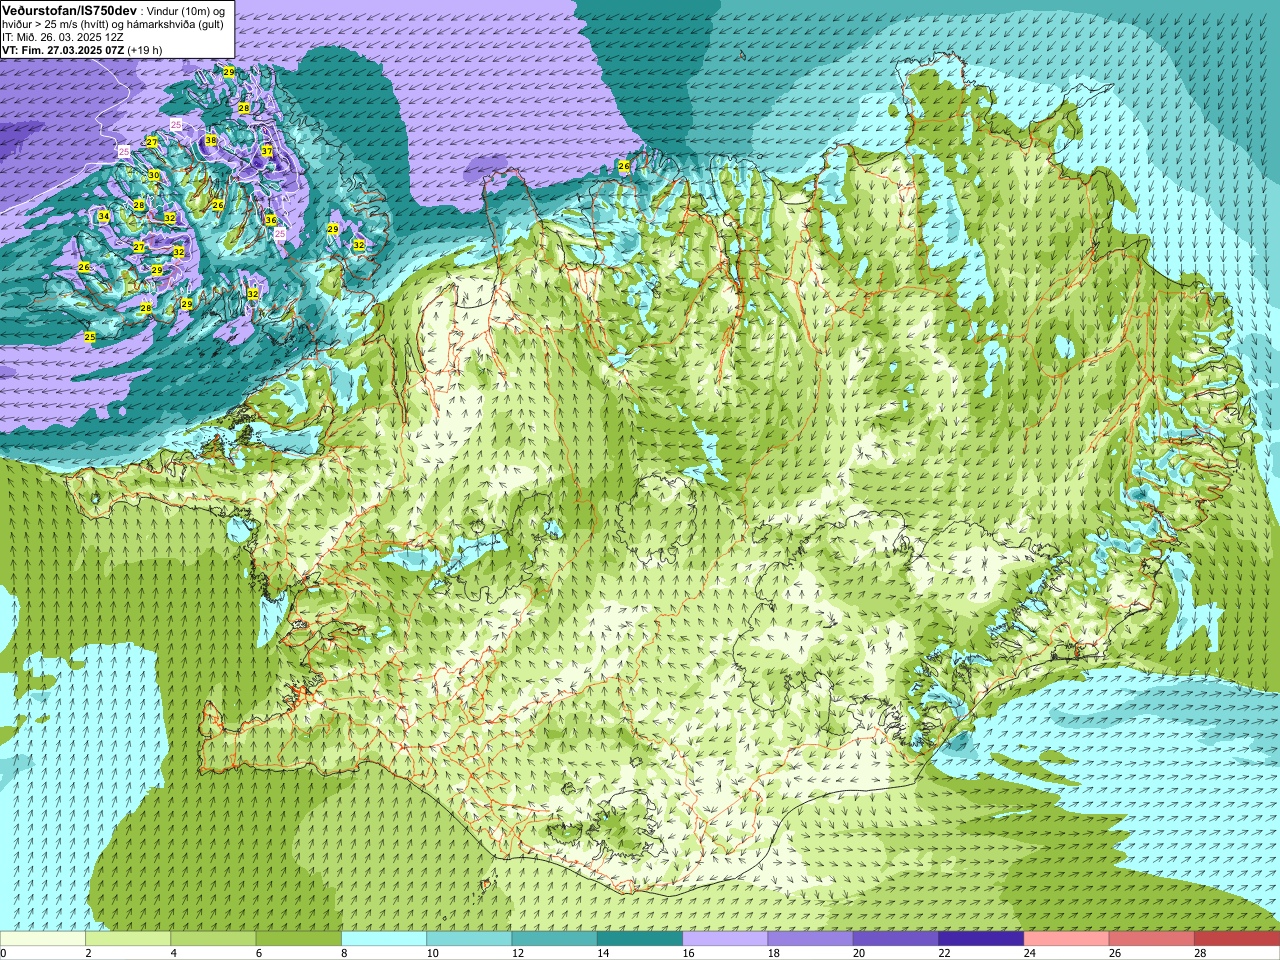Click the legend scale label 20
The height and width of the screenshot is (960, 1280).
tap(859, 953)
